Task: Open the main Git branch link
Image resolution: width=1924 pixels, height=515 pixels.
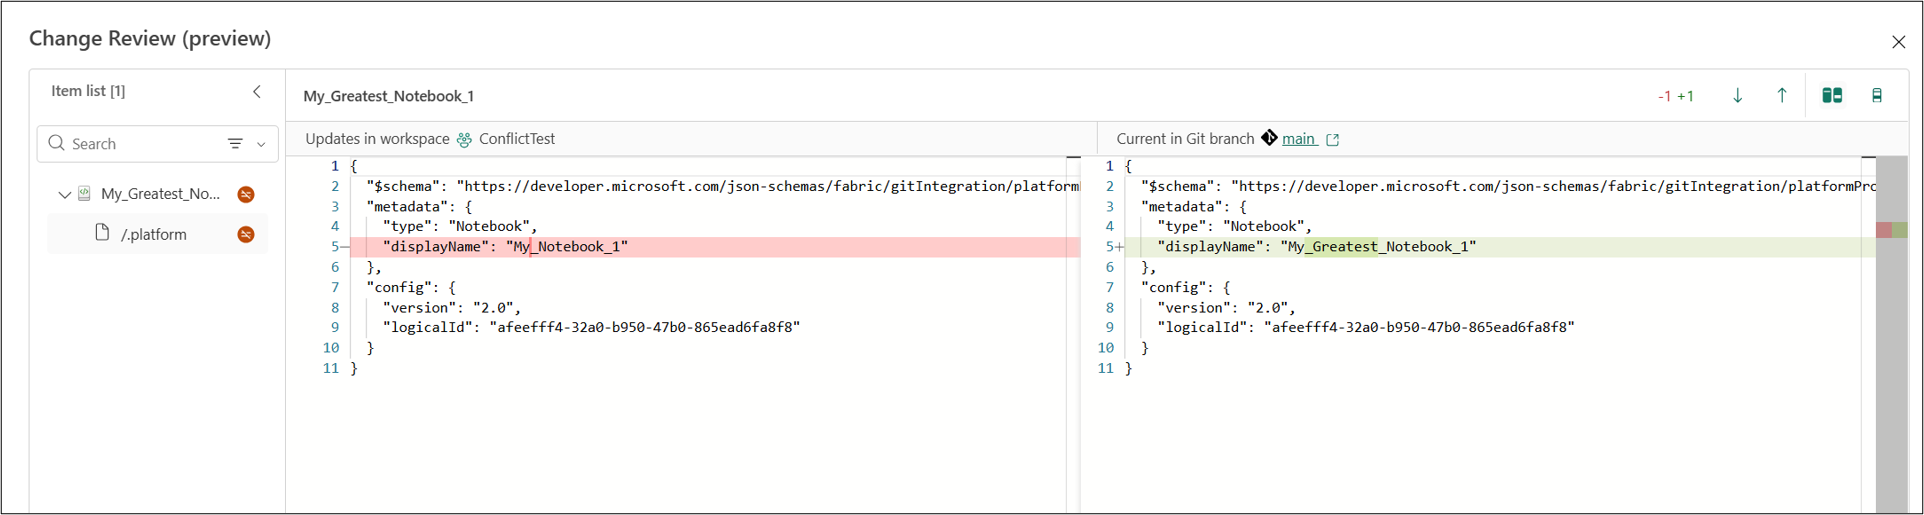Action: click(x=1299, y=139)
